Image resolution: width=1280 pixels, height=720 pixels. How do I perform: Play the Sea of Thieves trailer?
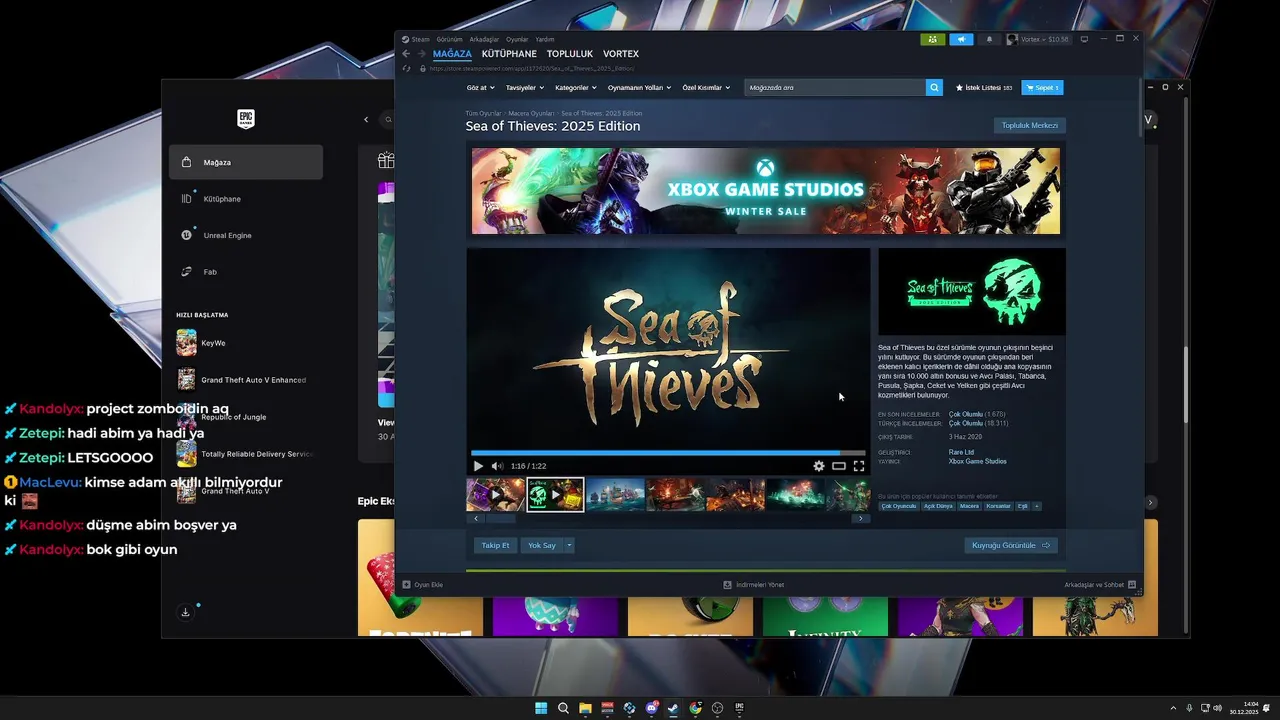pyautogui.click(x=478, y=466)
